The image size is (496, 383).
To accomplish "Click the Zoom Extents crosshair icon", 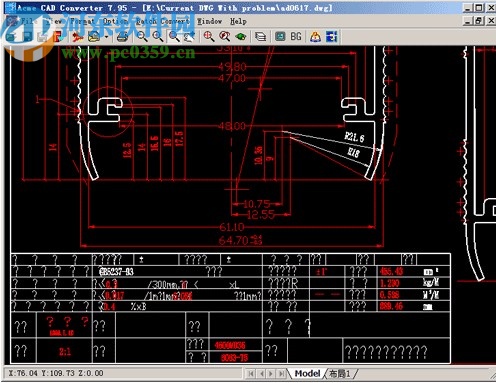I will tap(209, 36).
